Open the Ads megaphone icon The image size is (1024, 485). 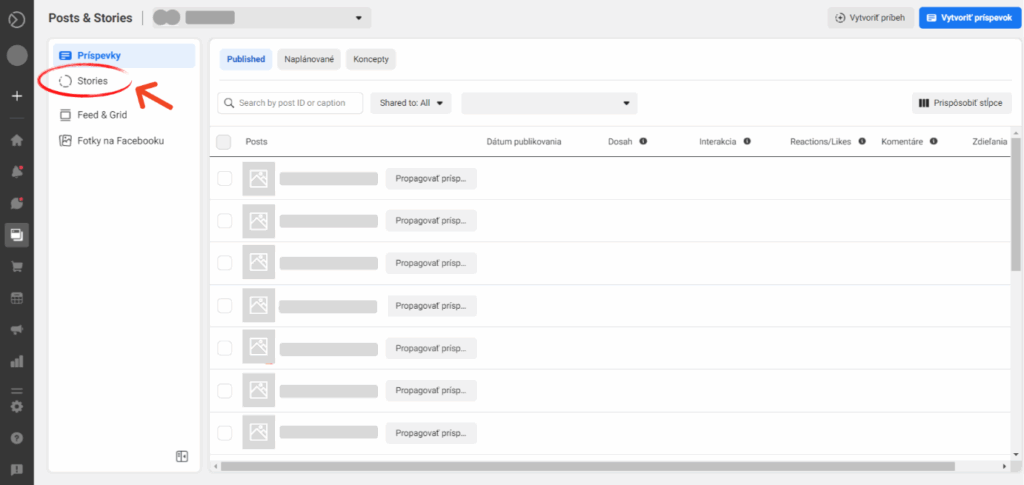click(x=17, y=330)
